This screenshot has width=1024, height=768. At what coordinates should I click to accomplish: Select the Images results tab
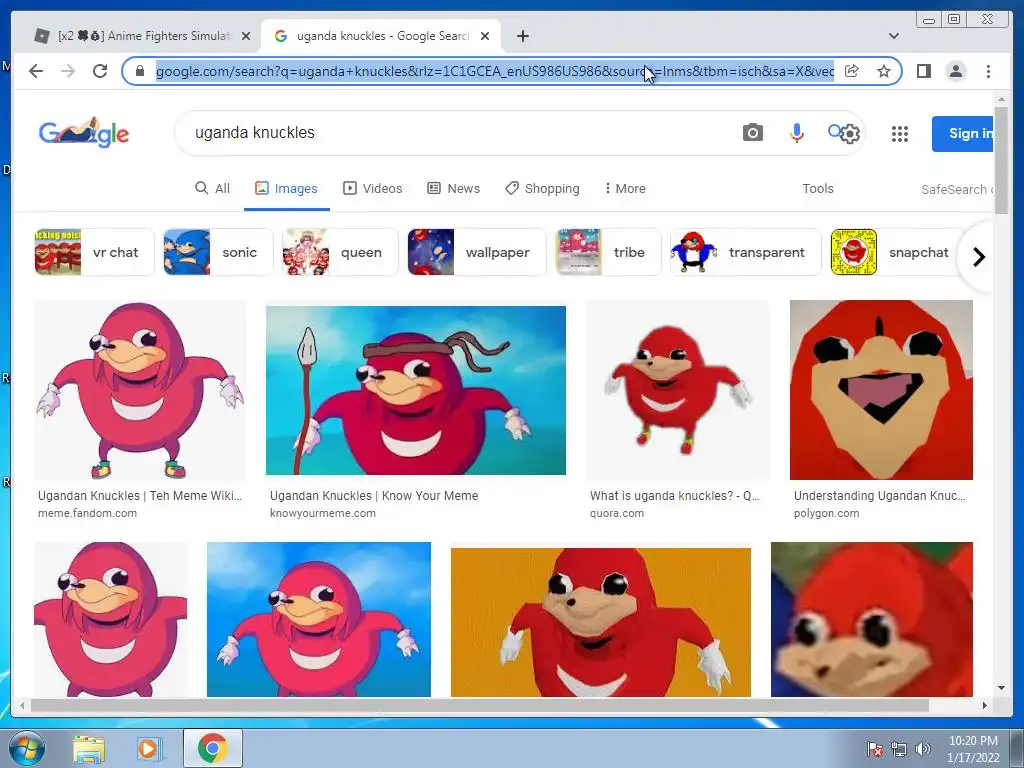pos(286,189)
